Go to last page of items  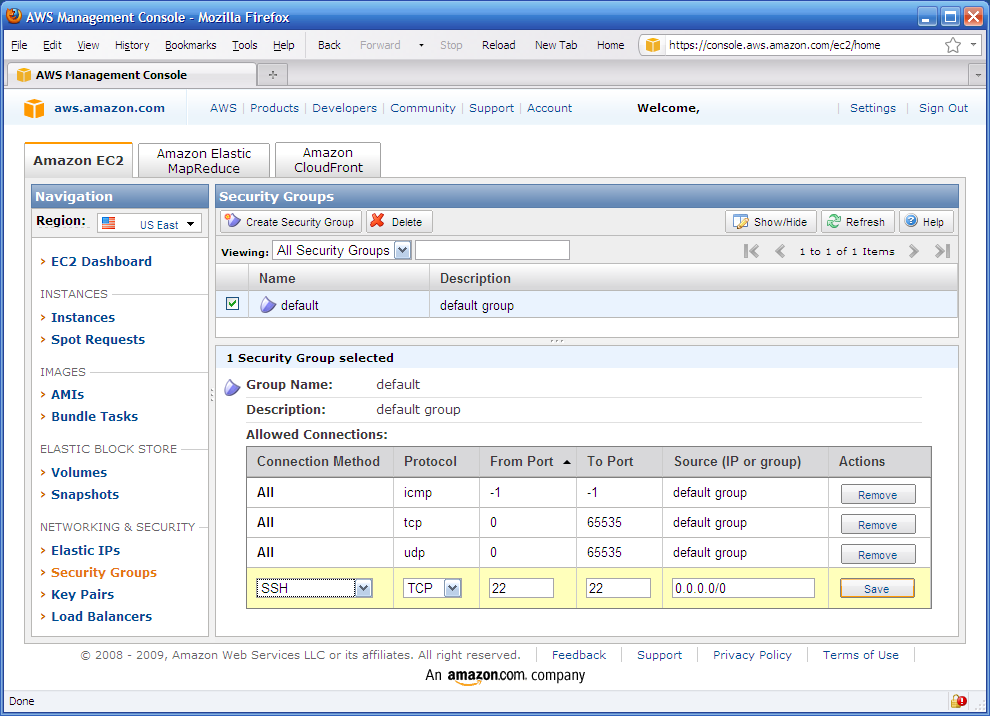click(943, 251)
